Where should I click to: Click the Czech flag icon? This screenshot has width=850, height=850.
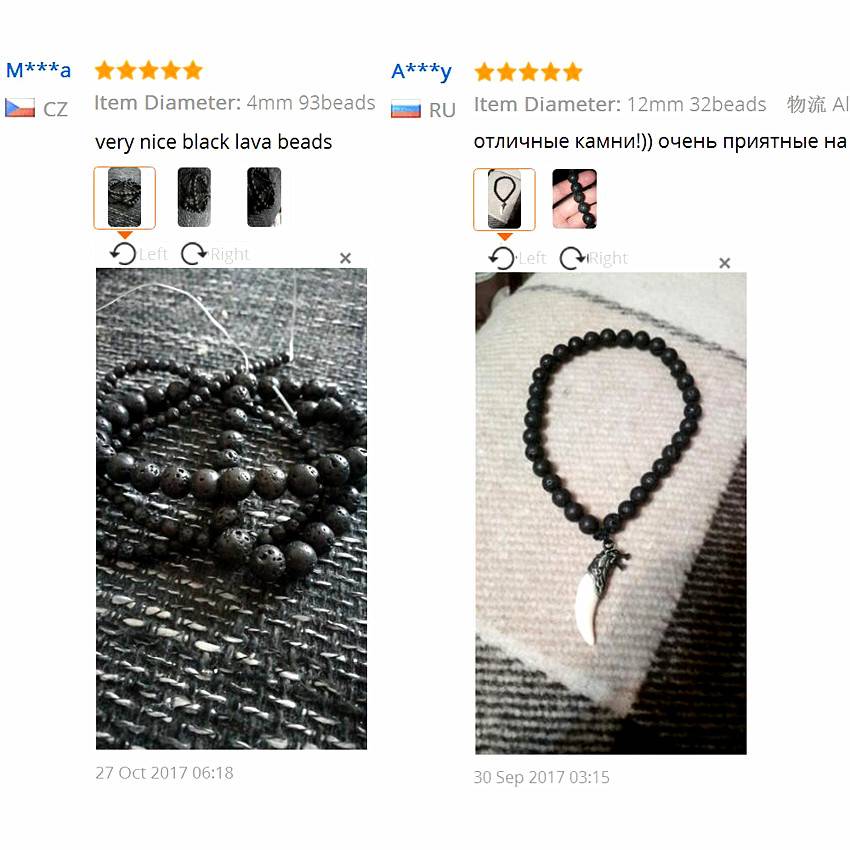pyautogui.click(x=20, y=108)
